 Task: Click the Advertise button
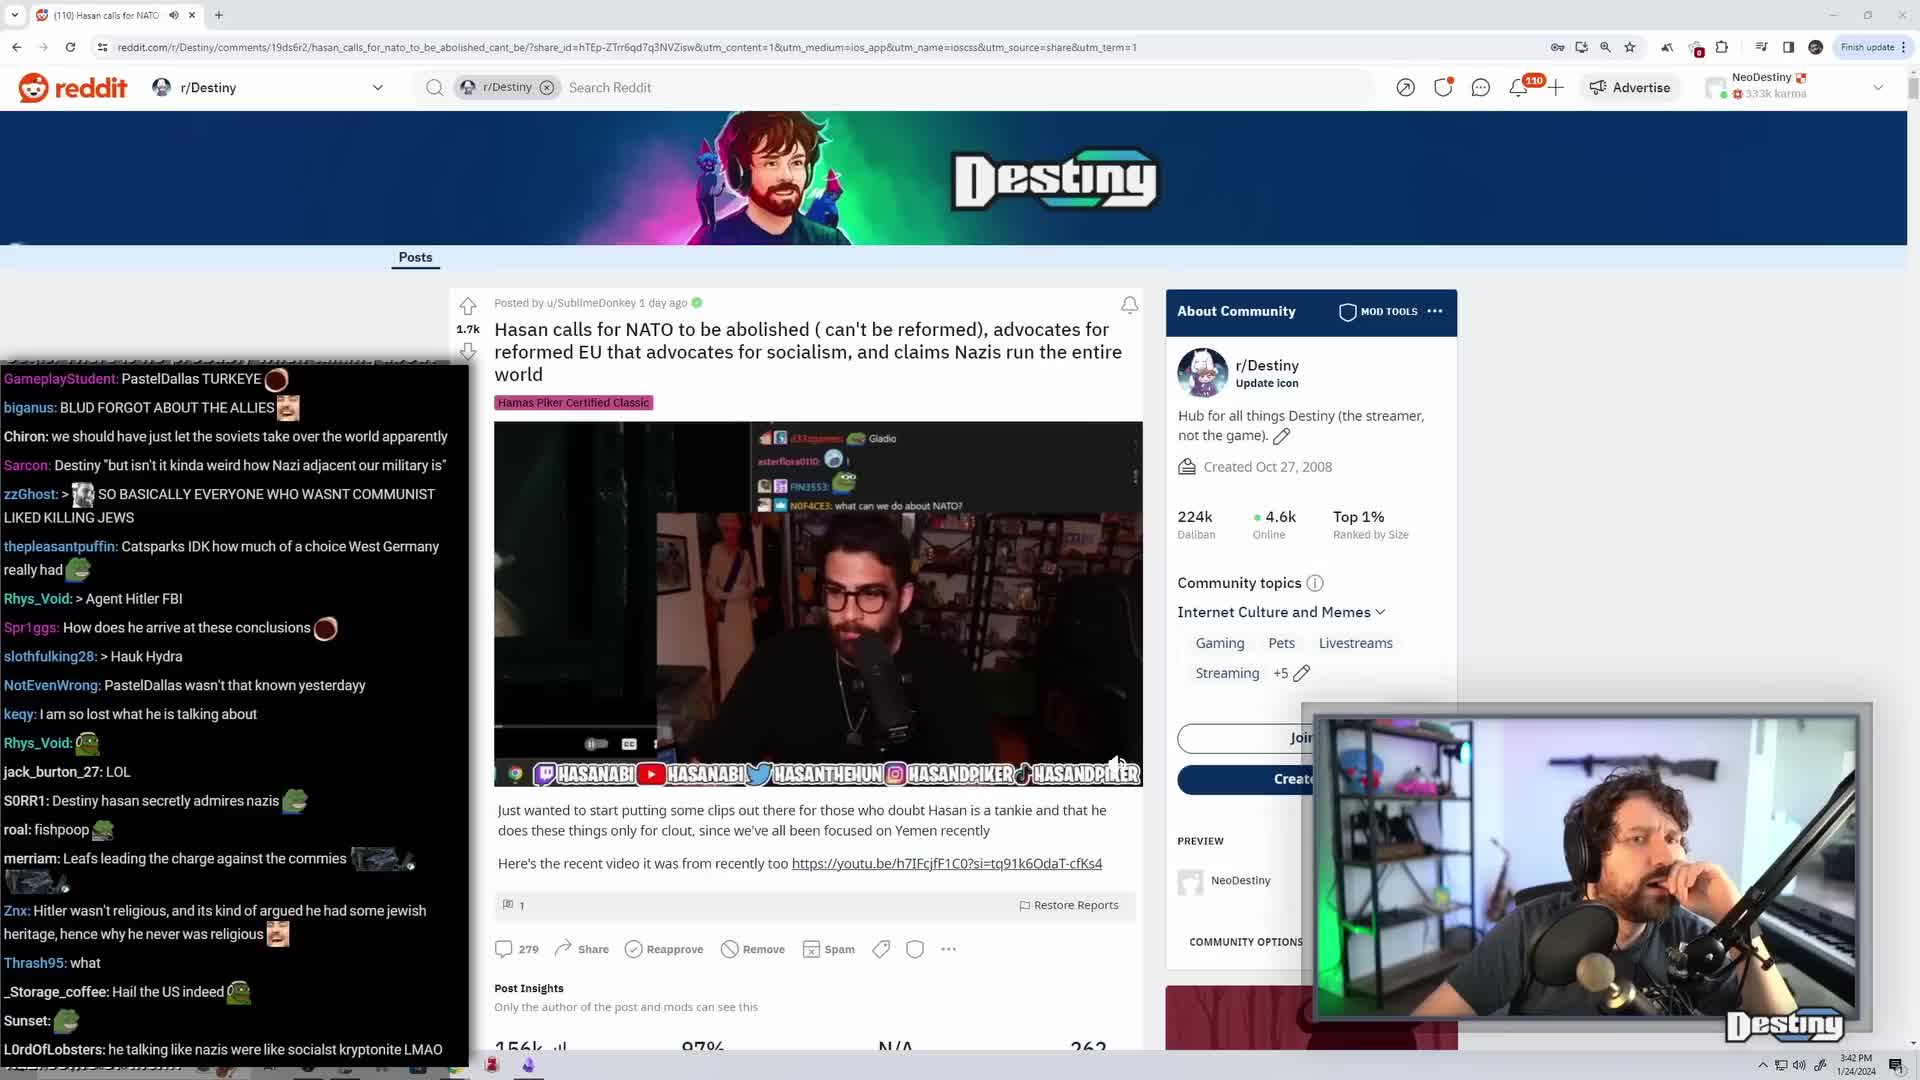click(x=1630, y=88)
